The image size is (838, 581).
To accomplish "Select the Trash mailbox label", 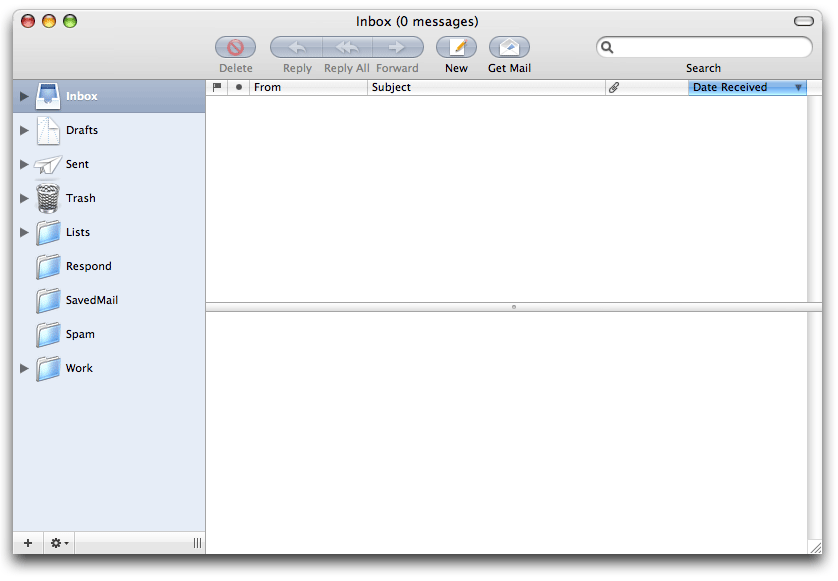I will coord(81,198).
